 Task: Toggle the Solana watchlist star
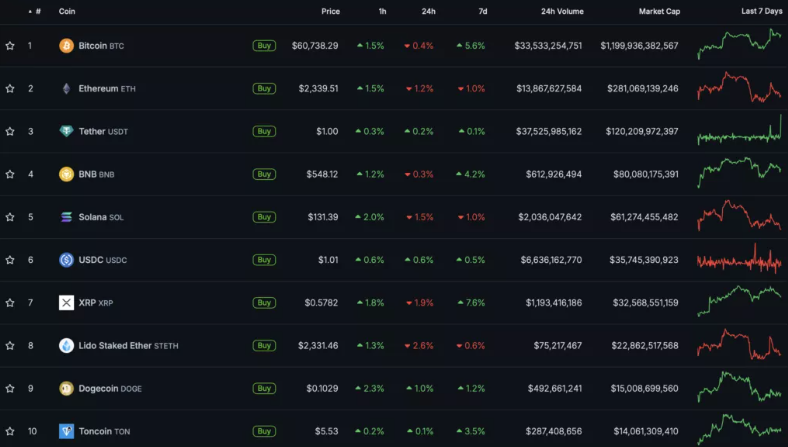pyautogui.click(x=10, y=217)
